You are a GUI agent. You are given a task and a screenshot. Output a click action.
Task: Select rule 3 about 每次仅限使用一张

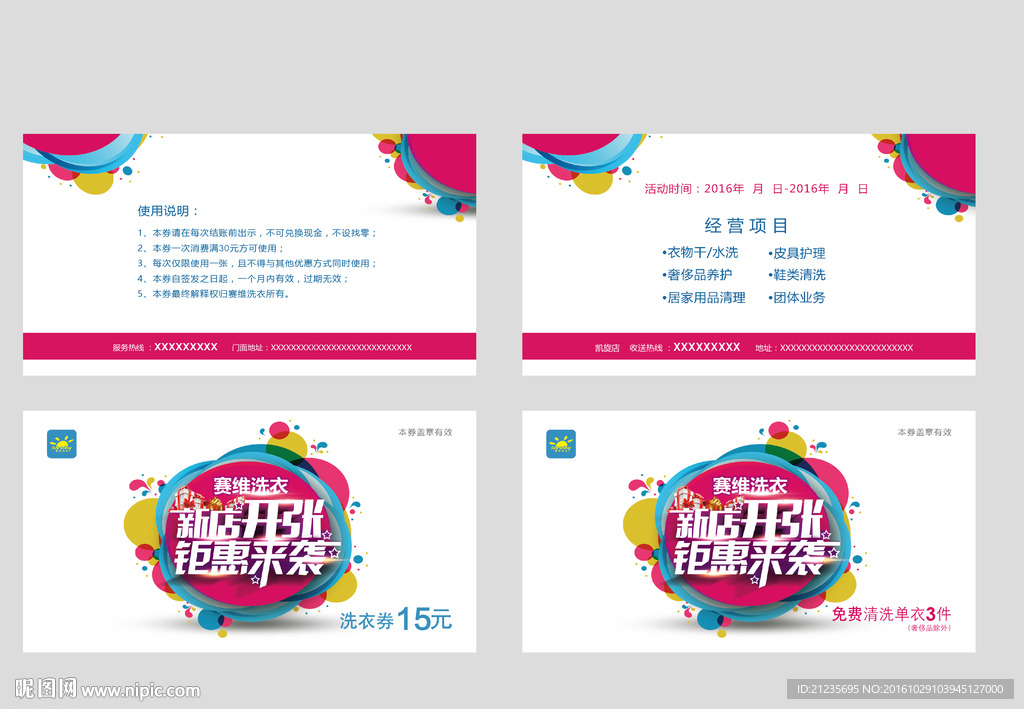pyautogui.click(x=257, y=263)
